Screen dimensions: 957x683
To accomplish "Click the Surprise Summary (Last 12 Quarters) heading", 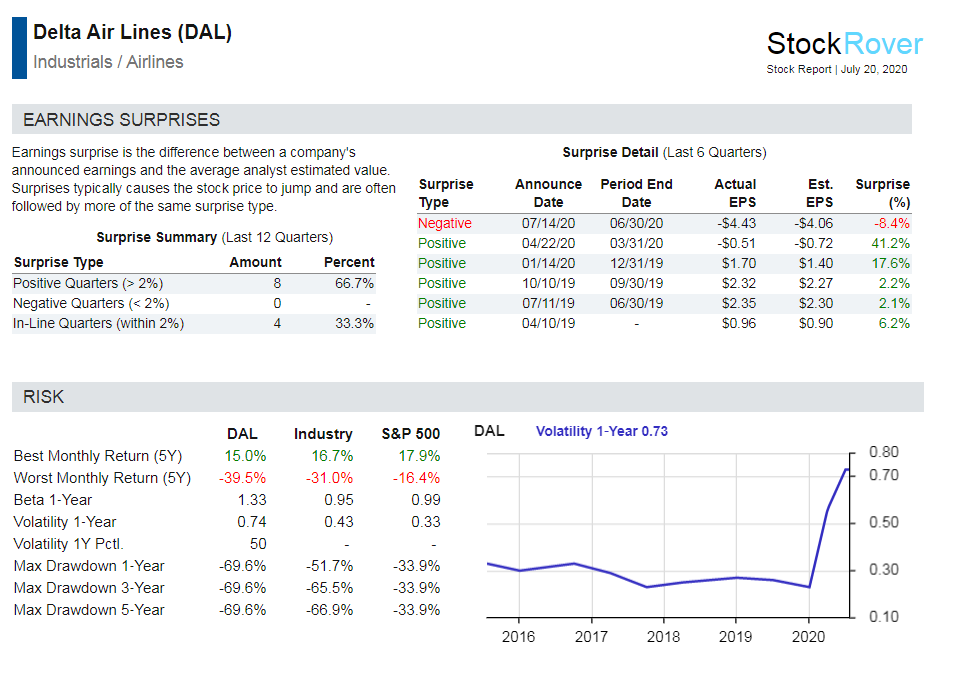I will coord(215,237).
